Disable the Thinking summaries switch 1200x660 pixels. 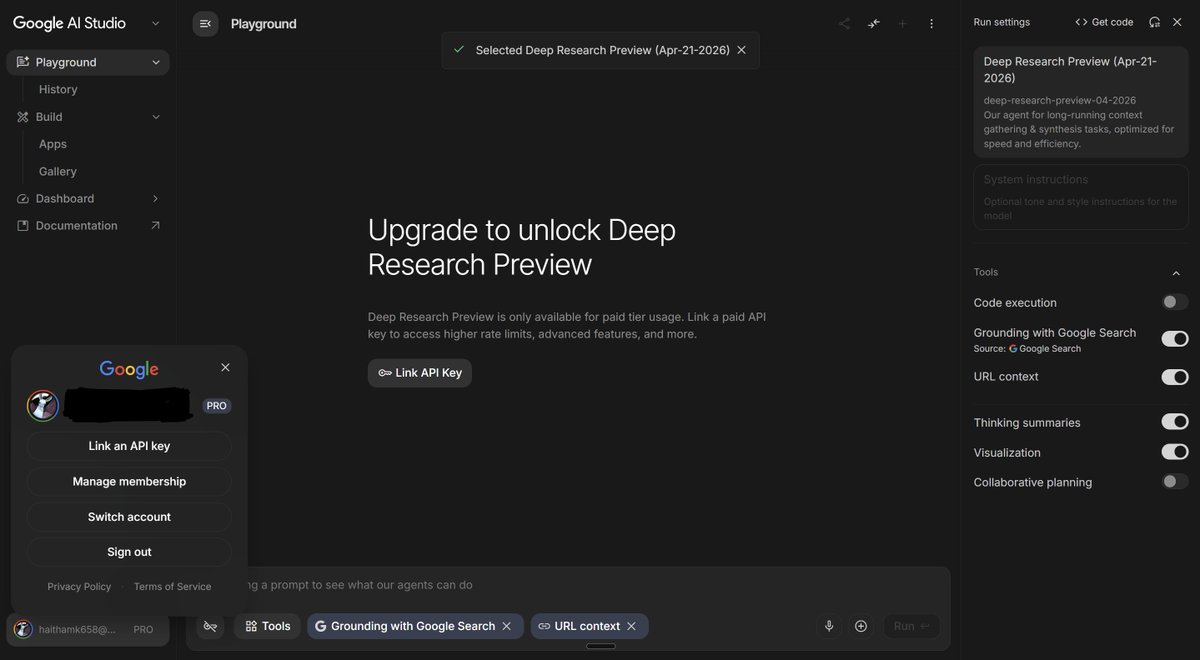click(x=1175, y=422)
